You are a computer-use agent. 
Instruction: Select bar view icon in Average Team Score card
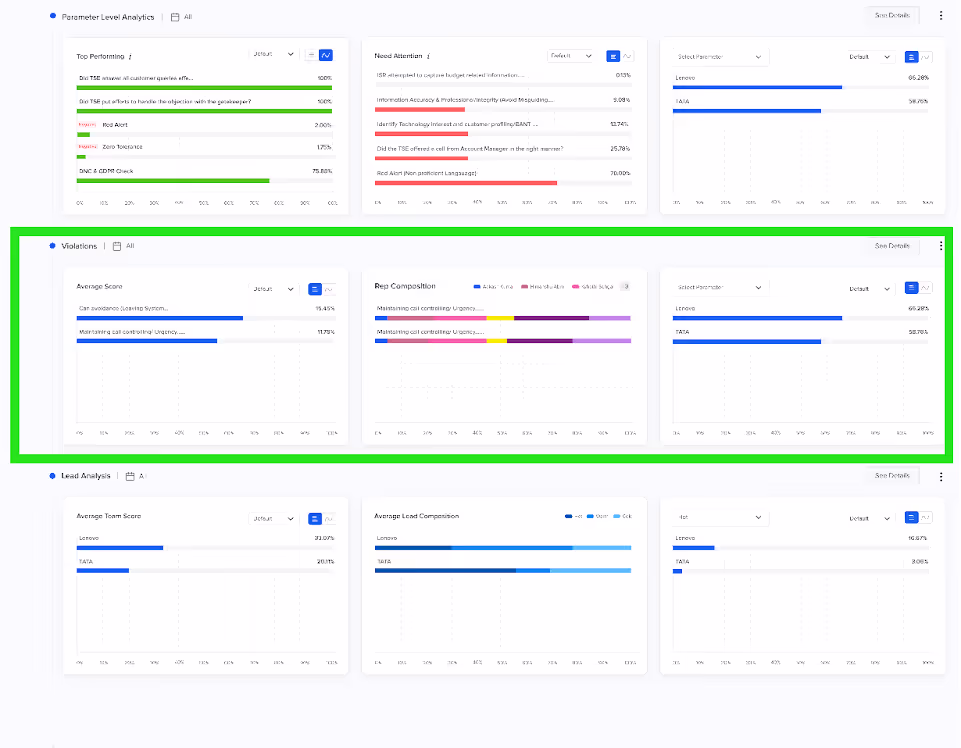314,519
